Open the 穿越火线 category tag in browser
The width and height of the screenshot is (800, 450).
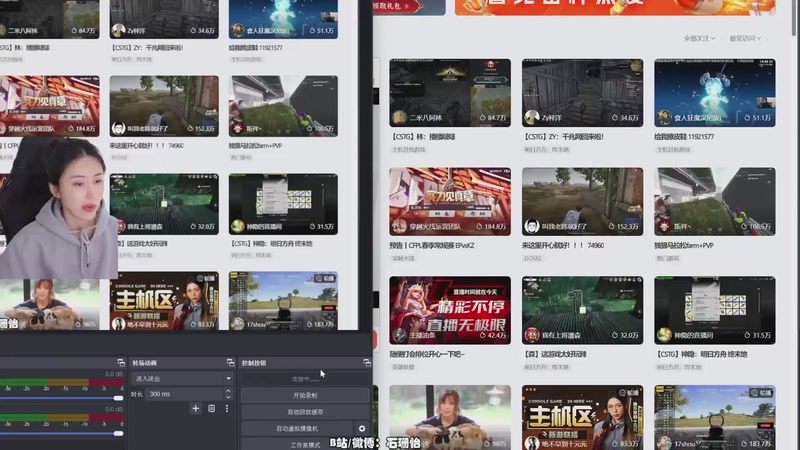(x=404, y=258)
